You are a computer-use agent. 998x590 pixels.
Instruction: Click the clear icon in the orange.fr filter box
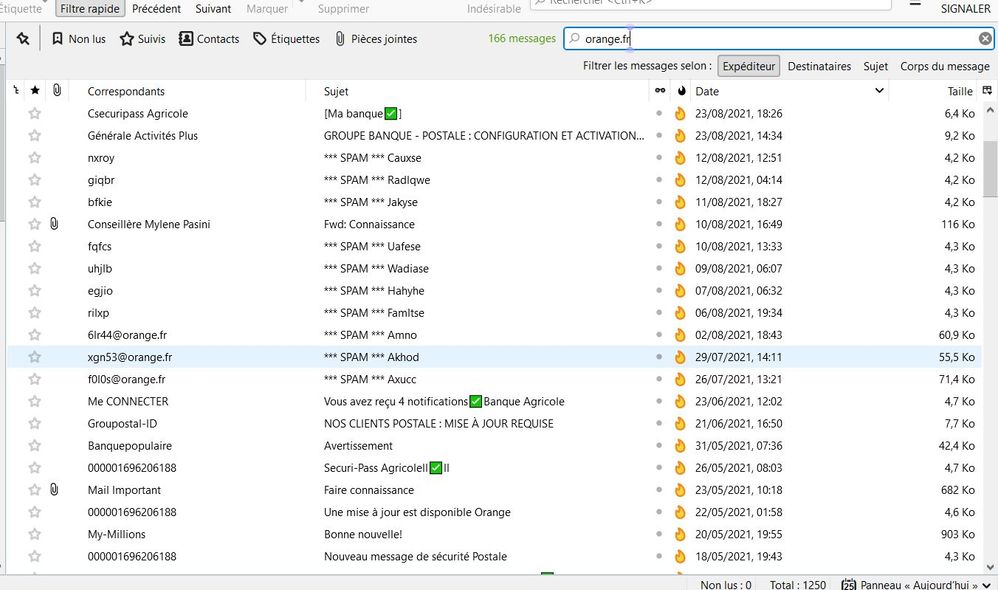(x=985, y=39)
